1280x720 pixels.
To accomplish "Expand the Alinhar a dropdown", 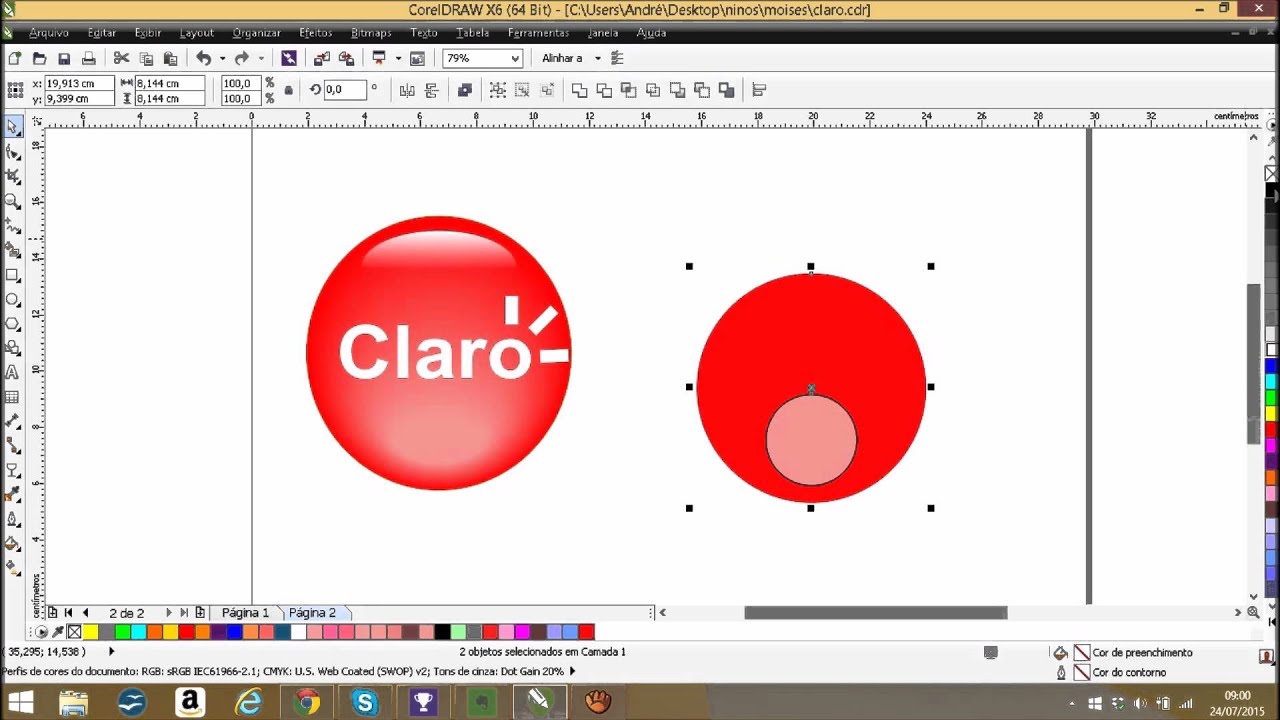I will (598, 59).
